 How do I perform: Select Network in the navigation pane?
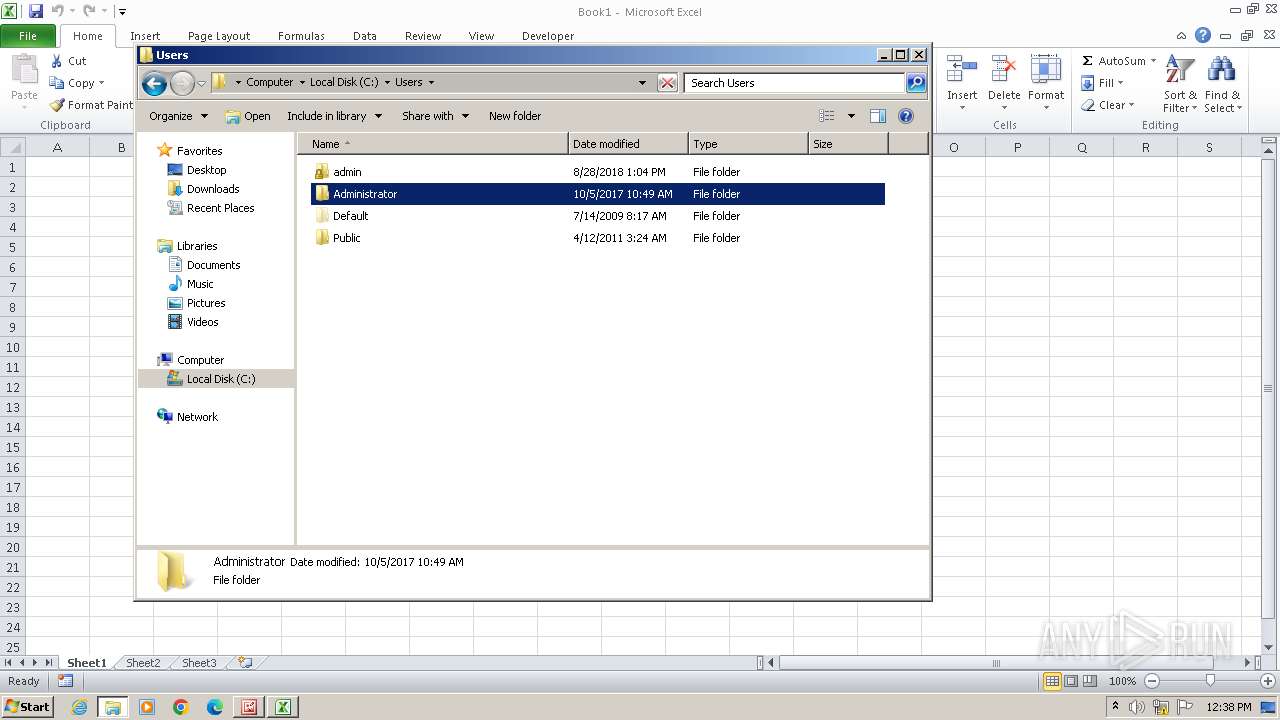pyautogui.click(x=197, y=417)
